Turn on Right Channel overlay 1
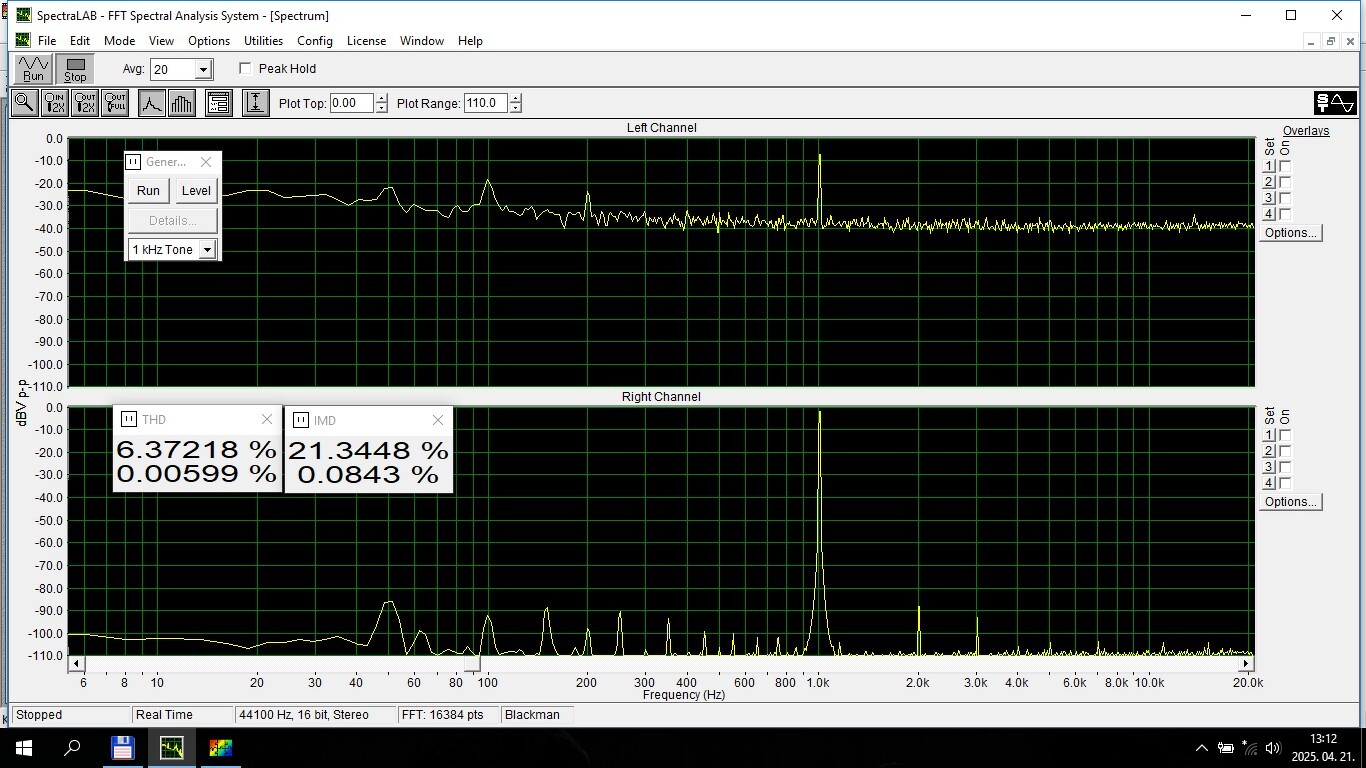1366x768 pixels. click(1285, 435)
